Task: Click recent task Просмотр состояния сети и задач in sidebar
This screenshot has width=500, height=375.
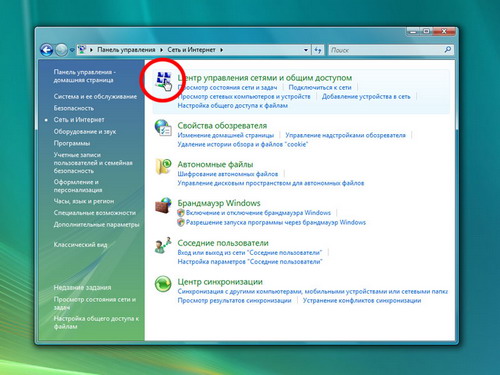Action: pyautogui.click(x=95, y=303)
